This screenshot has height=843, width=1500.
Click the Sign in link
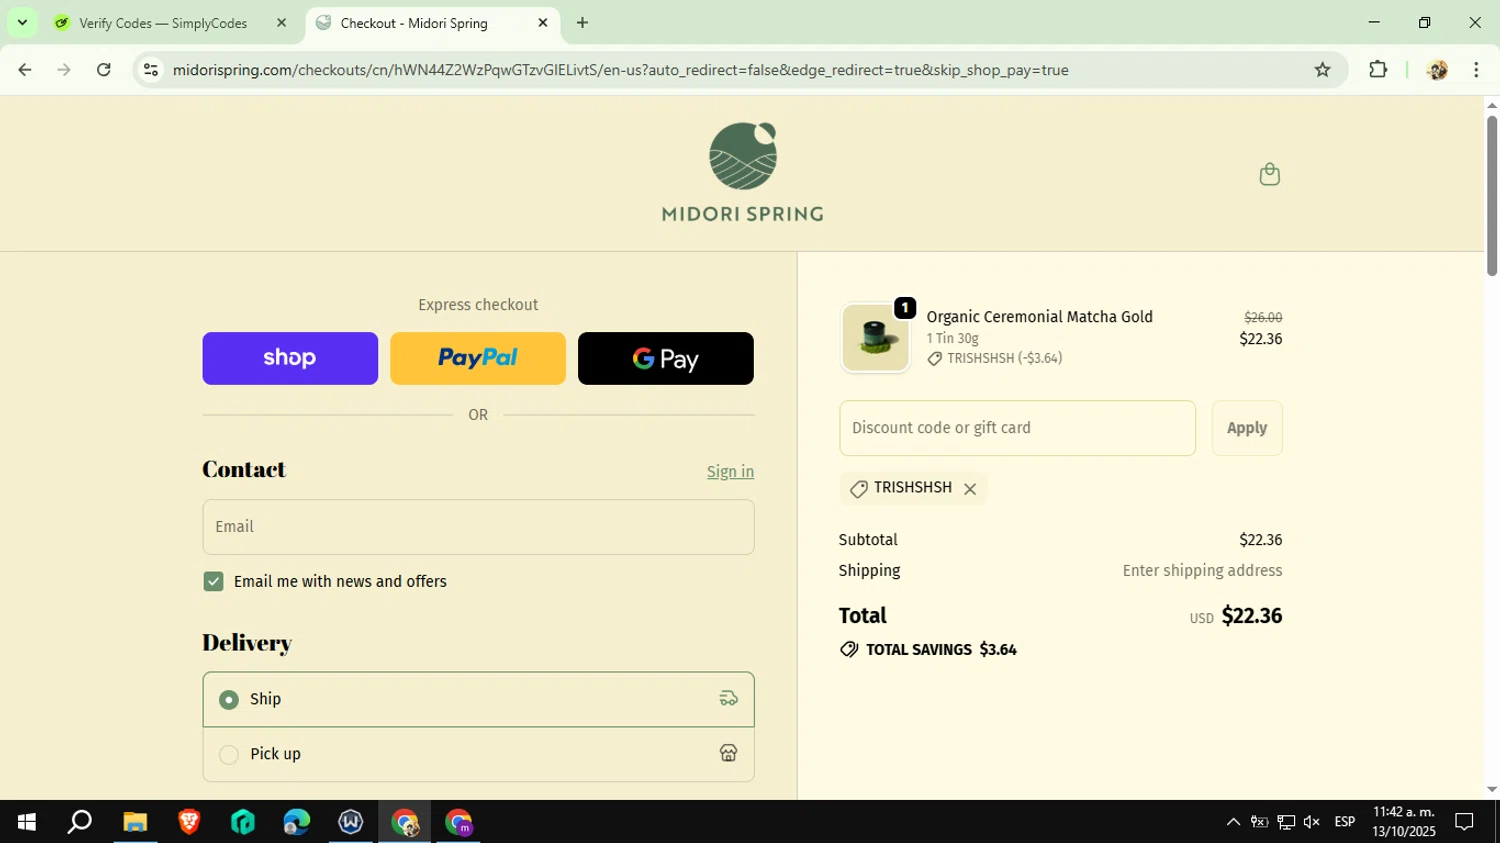(730, 472)
